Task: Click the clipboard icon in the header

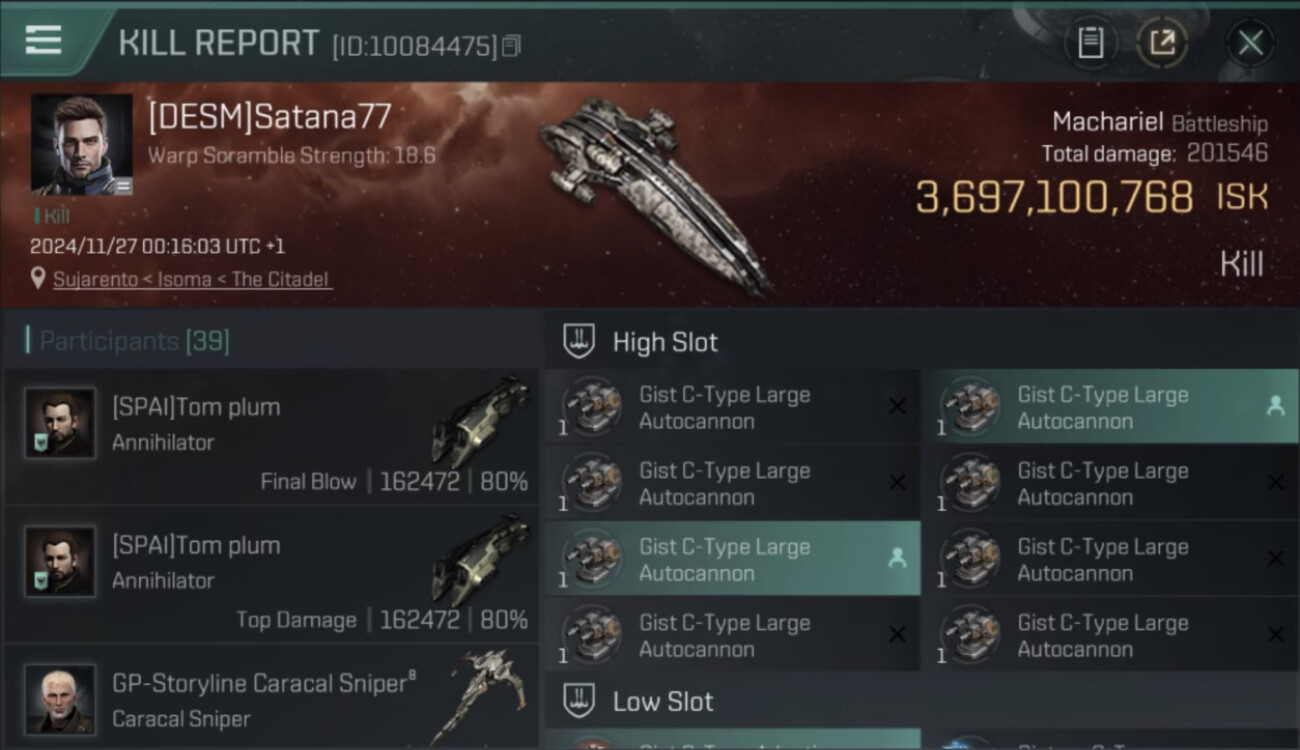Action: [x=1090, y=43]
